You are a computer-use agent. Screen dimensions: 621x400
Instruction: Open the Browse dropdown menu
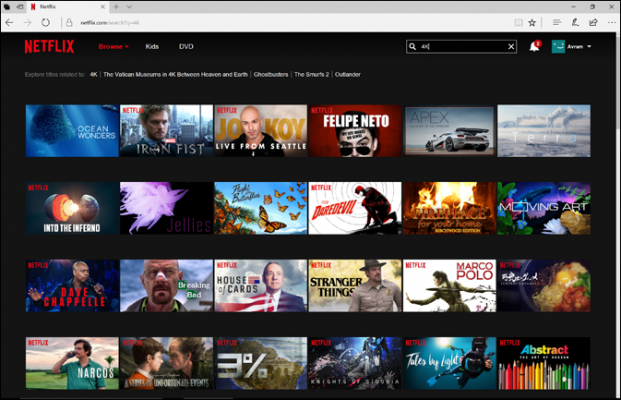tap(113, 46)
